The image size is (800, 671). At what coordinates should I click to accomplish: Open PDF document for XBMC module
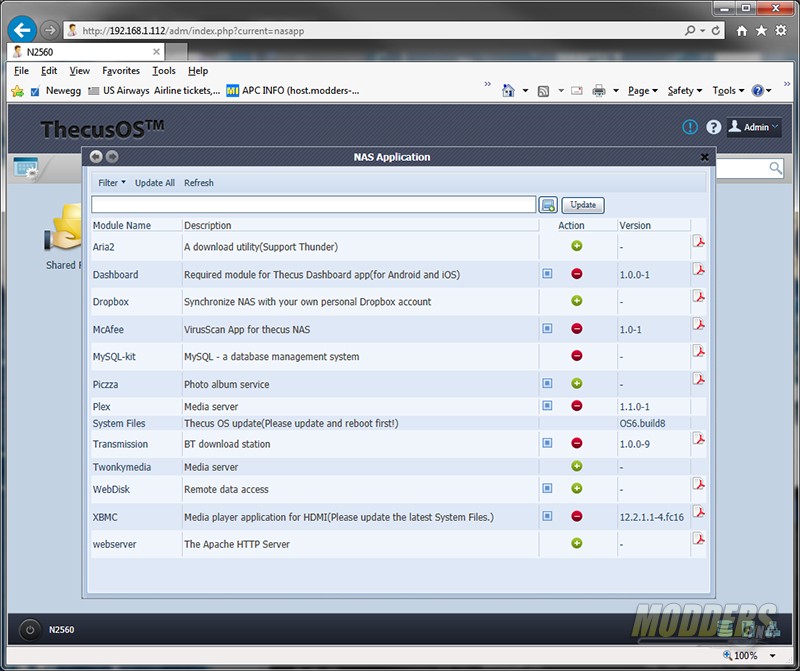[x=698, y=512]
